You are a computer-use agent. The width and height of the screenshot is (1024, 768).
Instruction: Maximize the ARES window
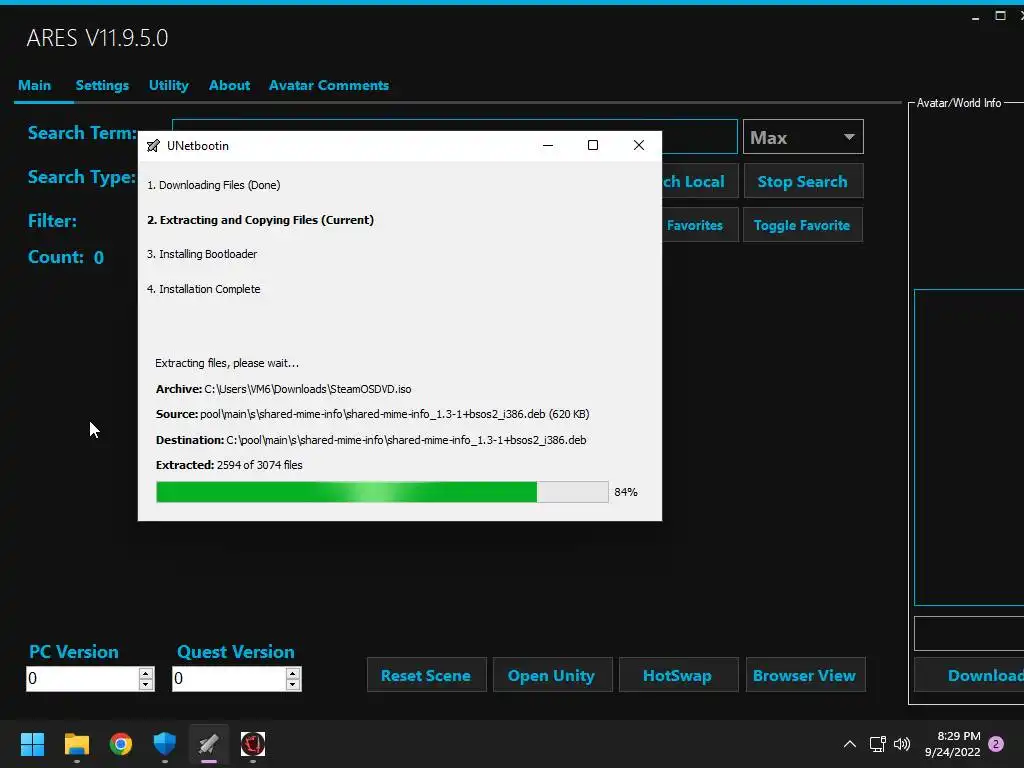(1000, 16)
